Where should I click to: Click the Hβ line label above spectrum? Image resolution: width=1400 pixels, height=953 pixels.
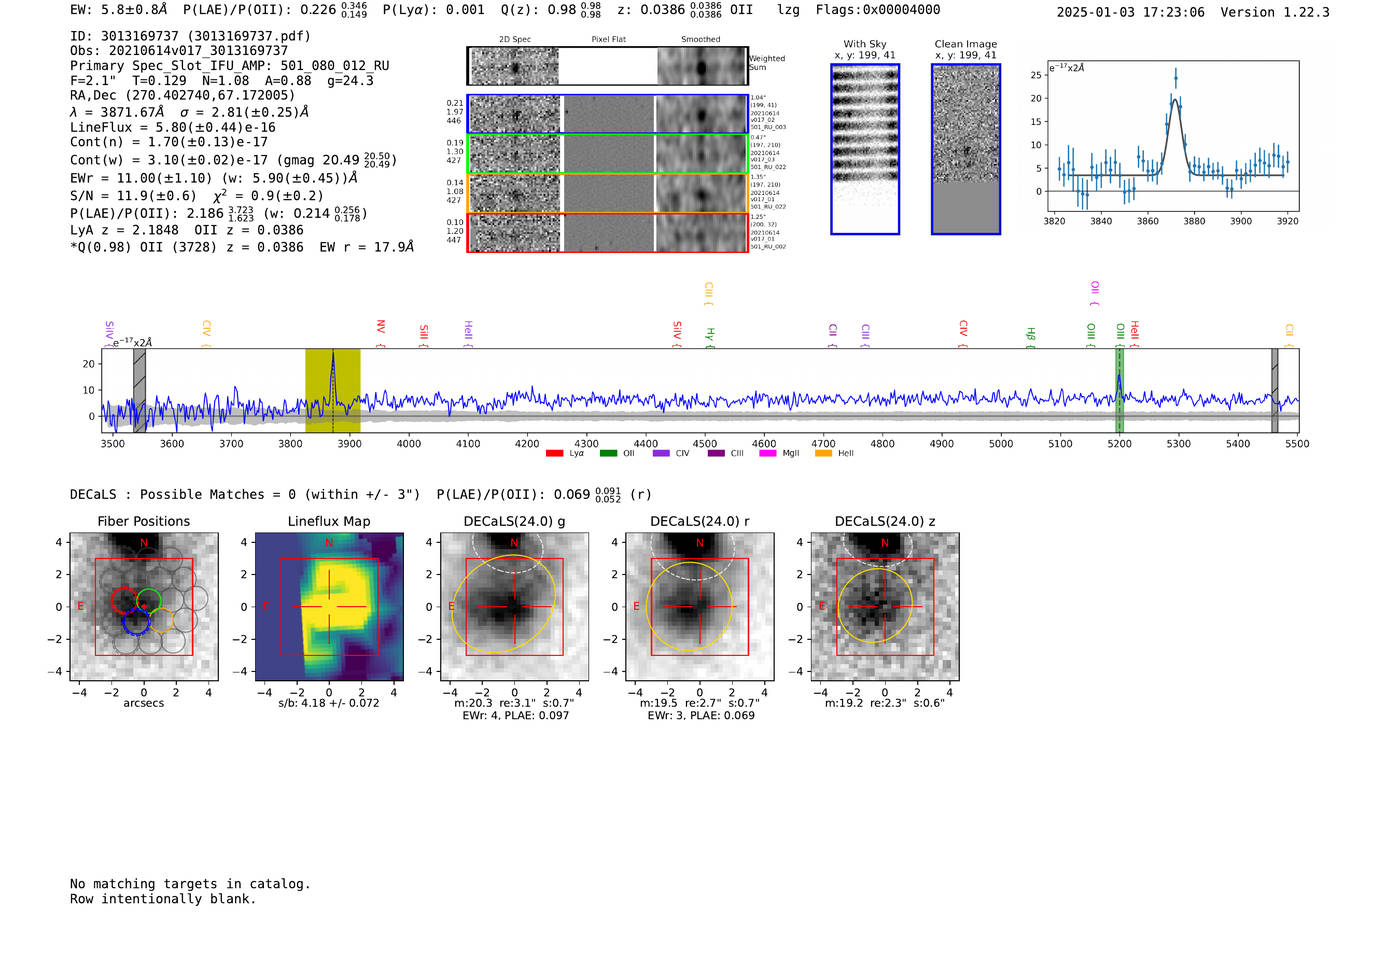click(x=1030, y=336)
